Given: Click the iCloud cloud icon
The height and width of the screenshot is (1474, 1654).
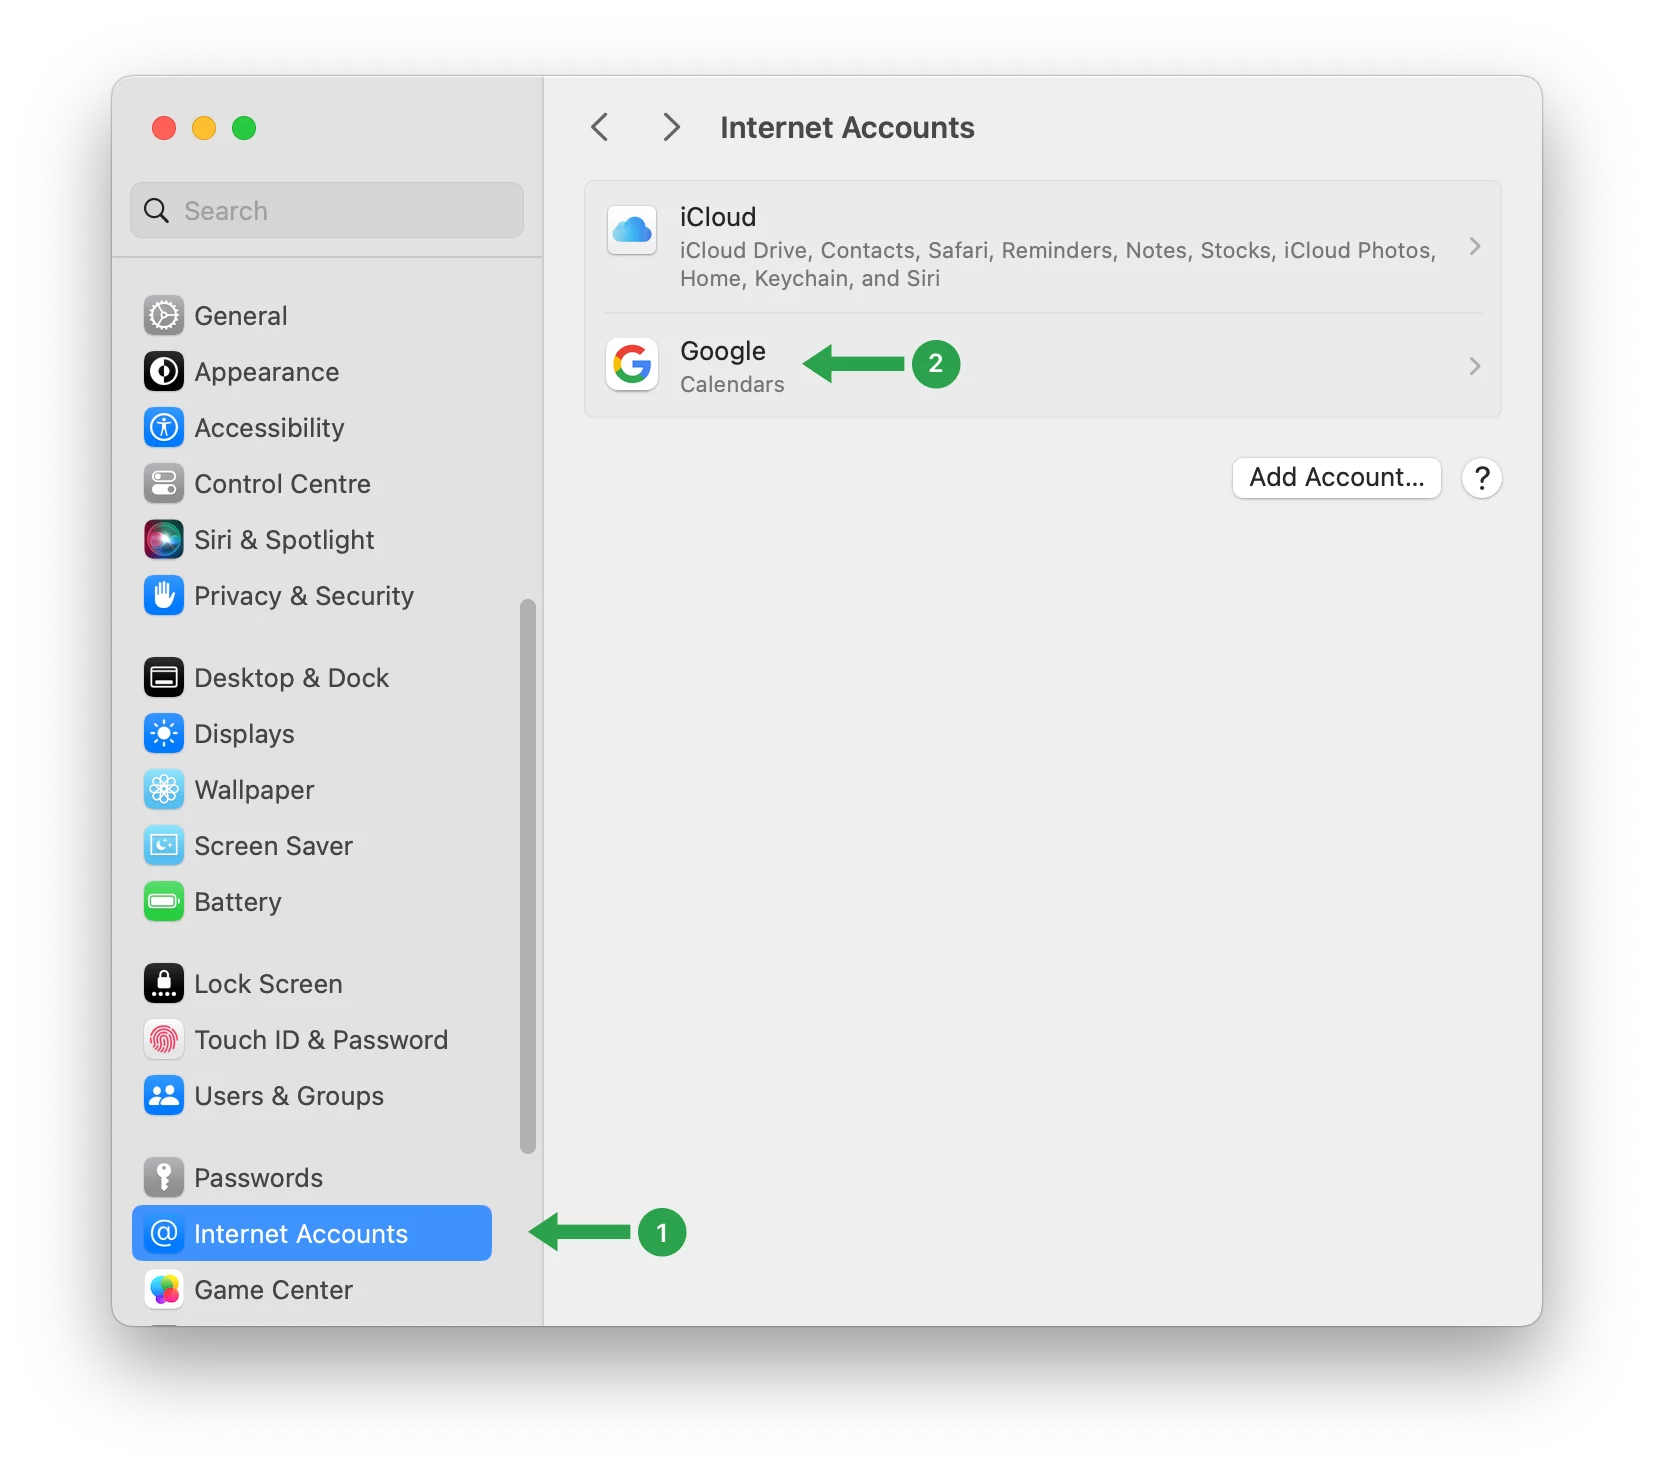Looking at the screenshot, I should tap(632, 231).
